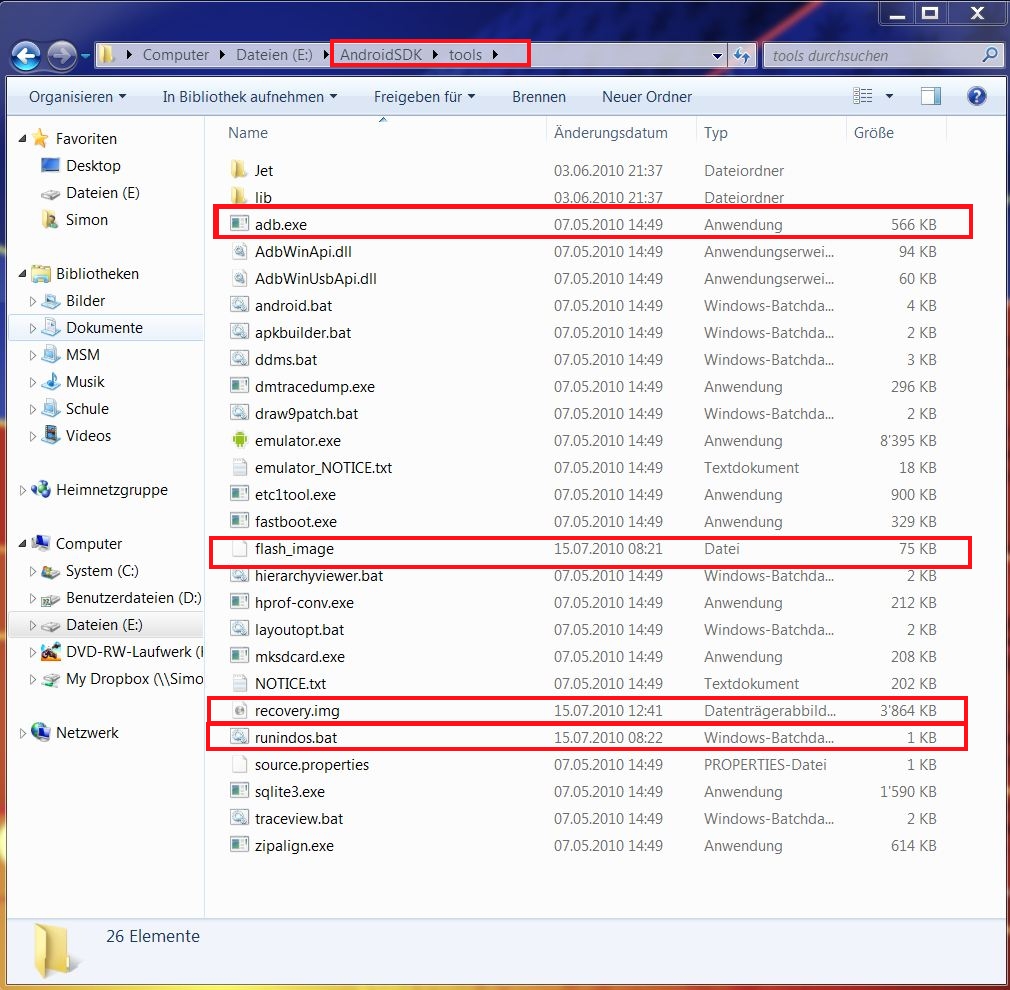
Task: Click the NOTICE.txt document icon
Action: (x=240, y=683)
